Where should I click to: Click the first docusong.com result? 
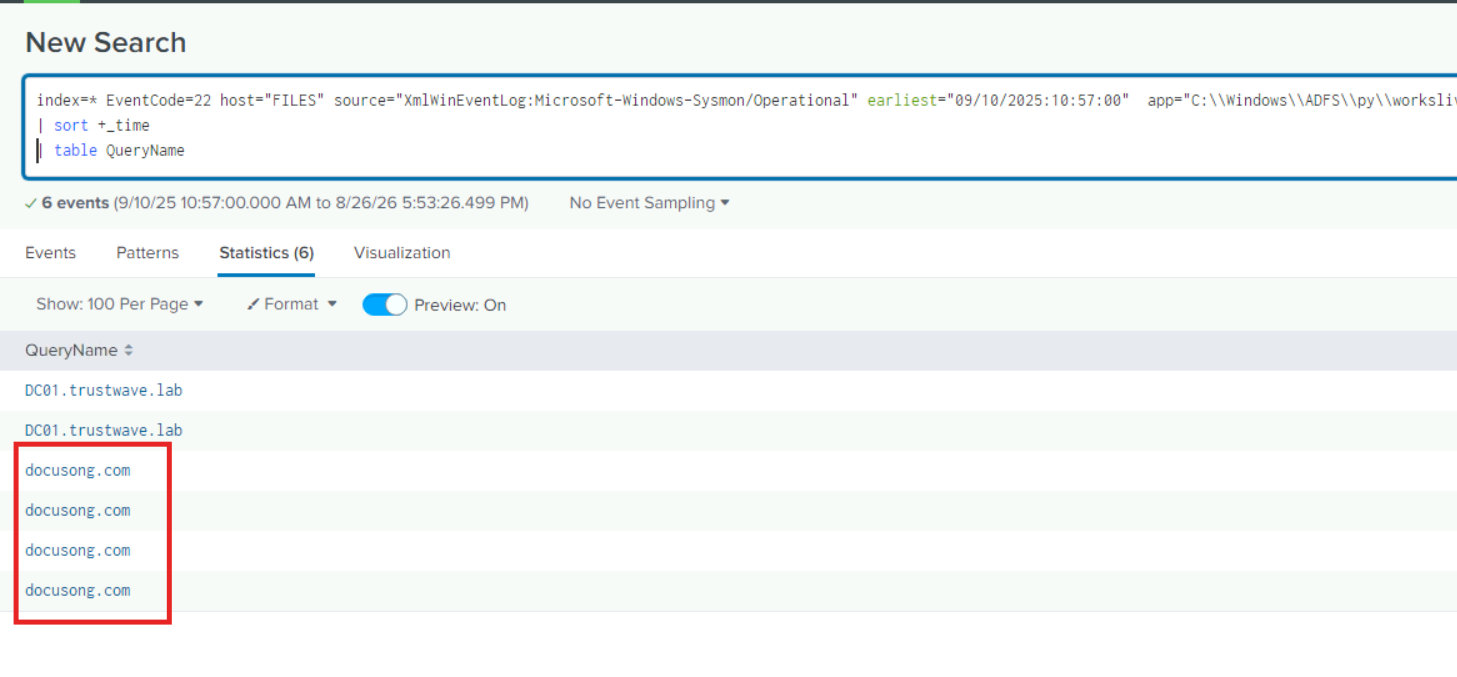tap(78, 470)
